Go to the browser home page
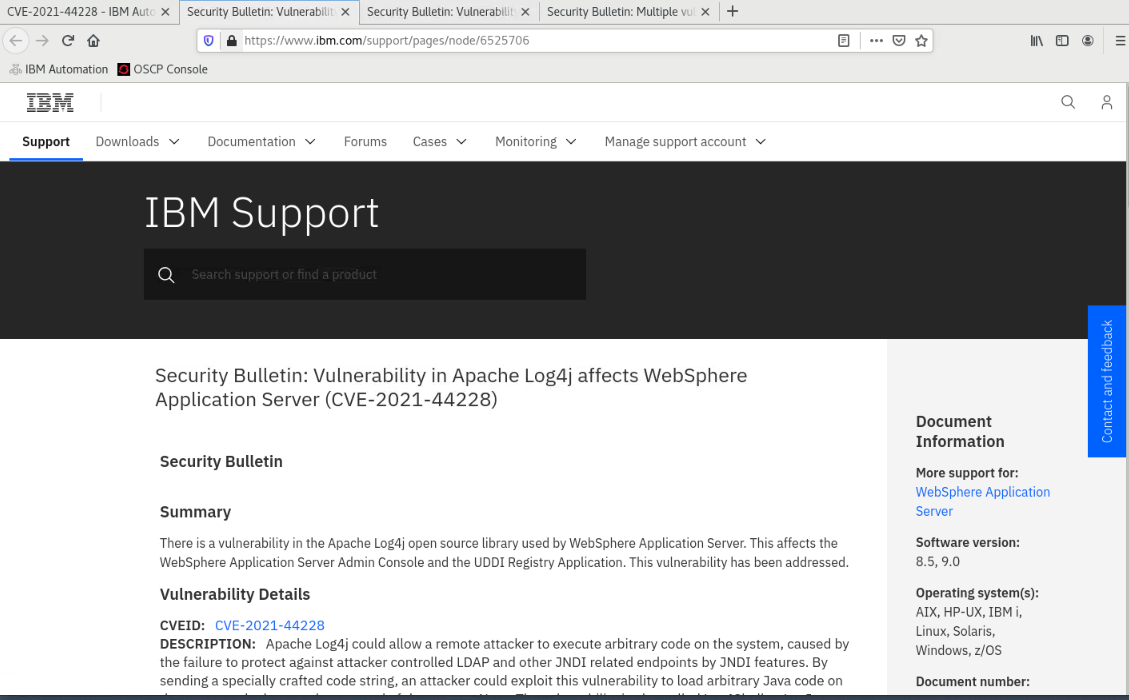 pyautogui.click(x=93, y=41)
